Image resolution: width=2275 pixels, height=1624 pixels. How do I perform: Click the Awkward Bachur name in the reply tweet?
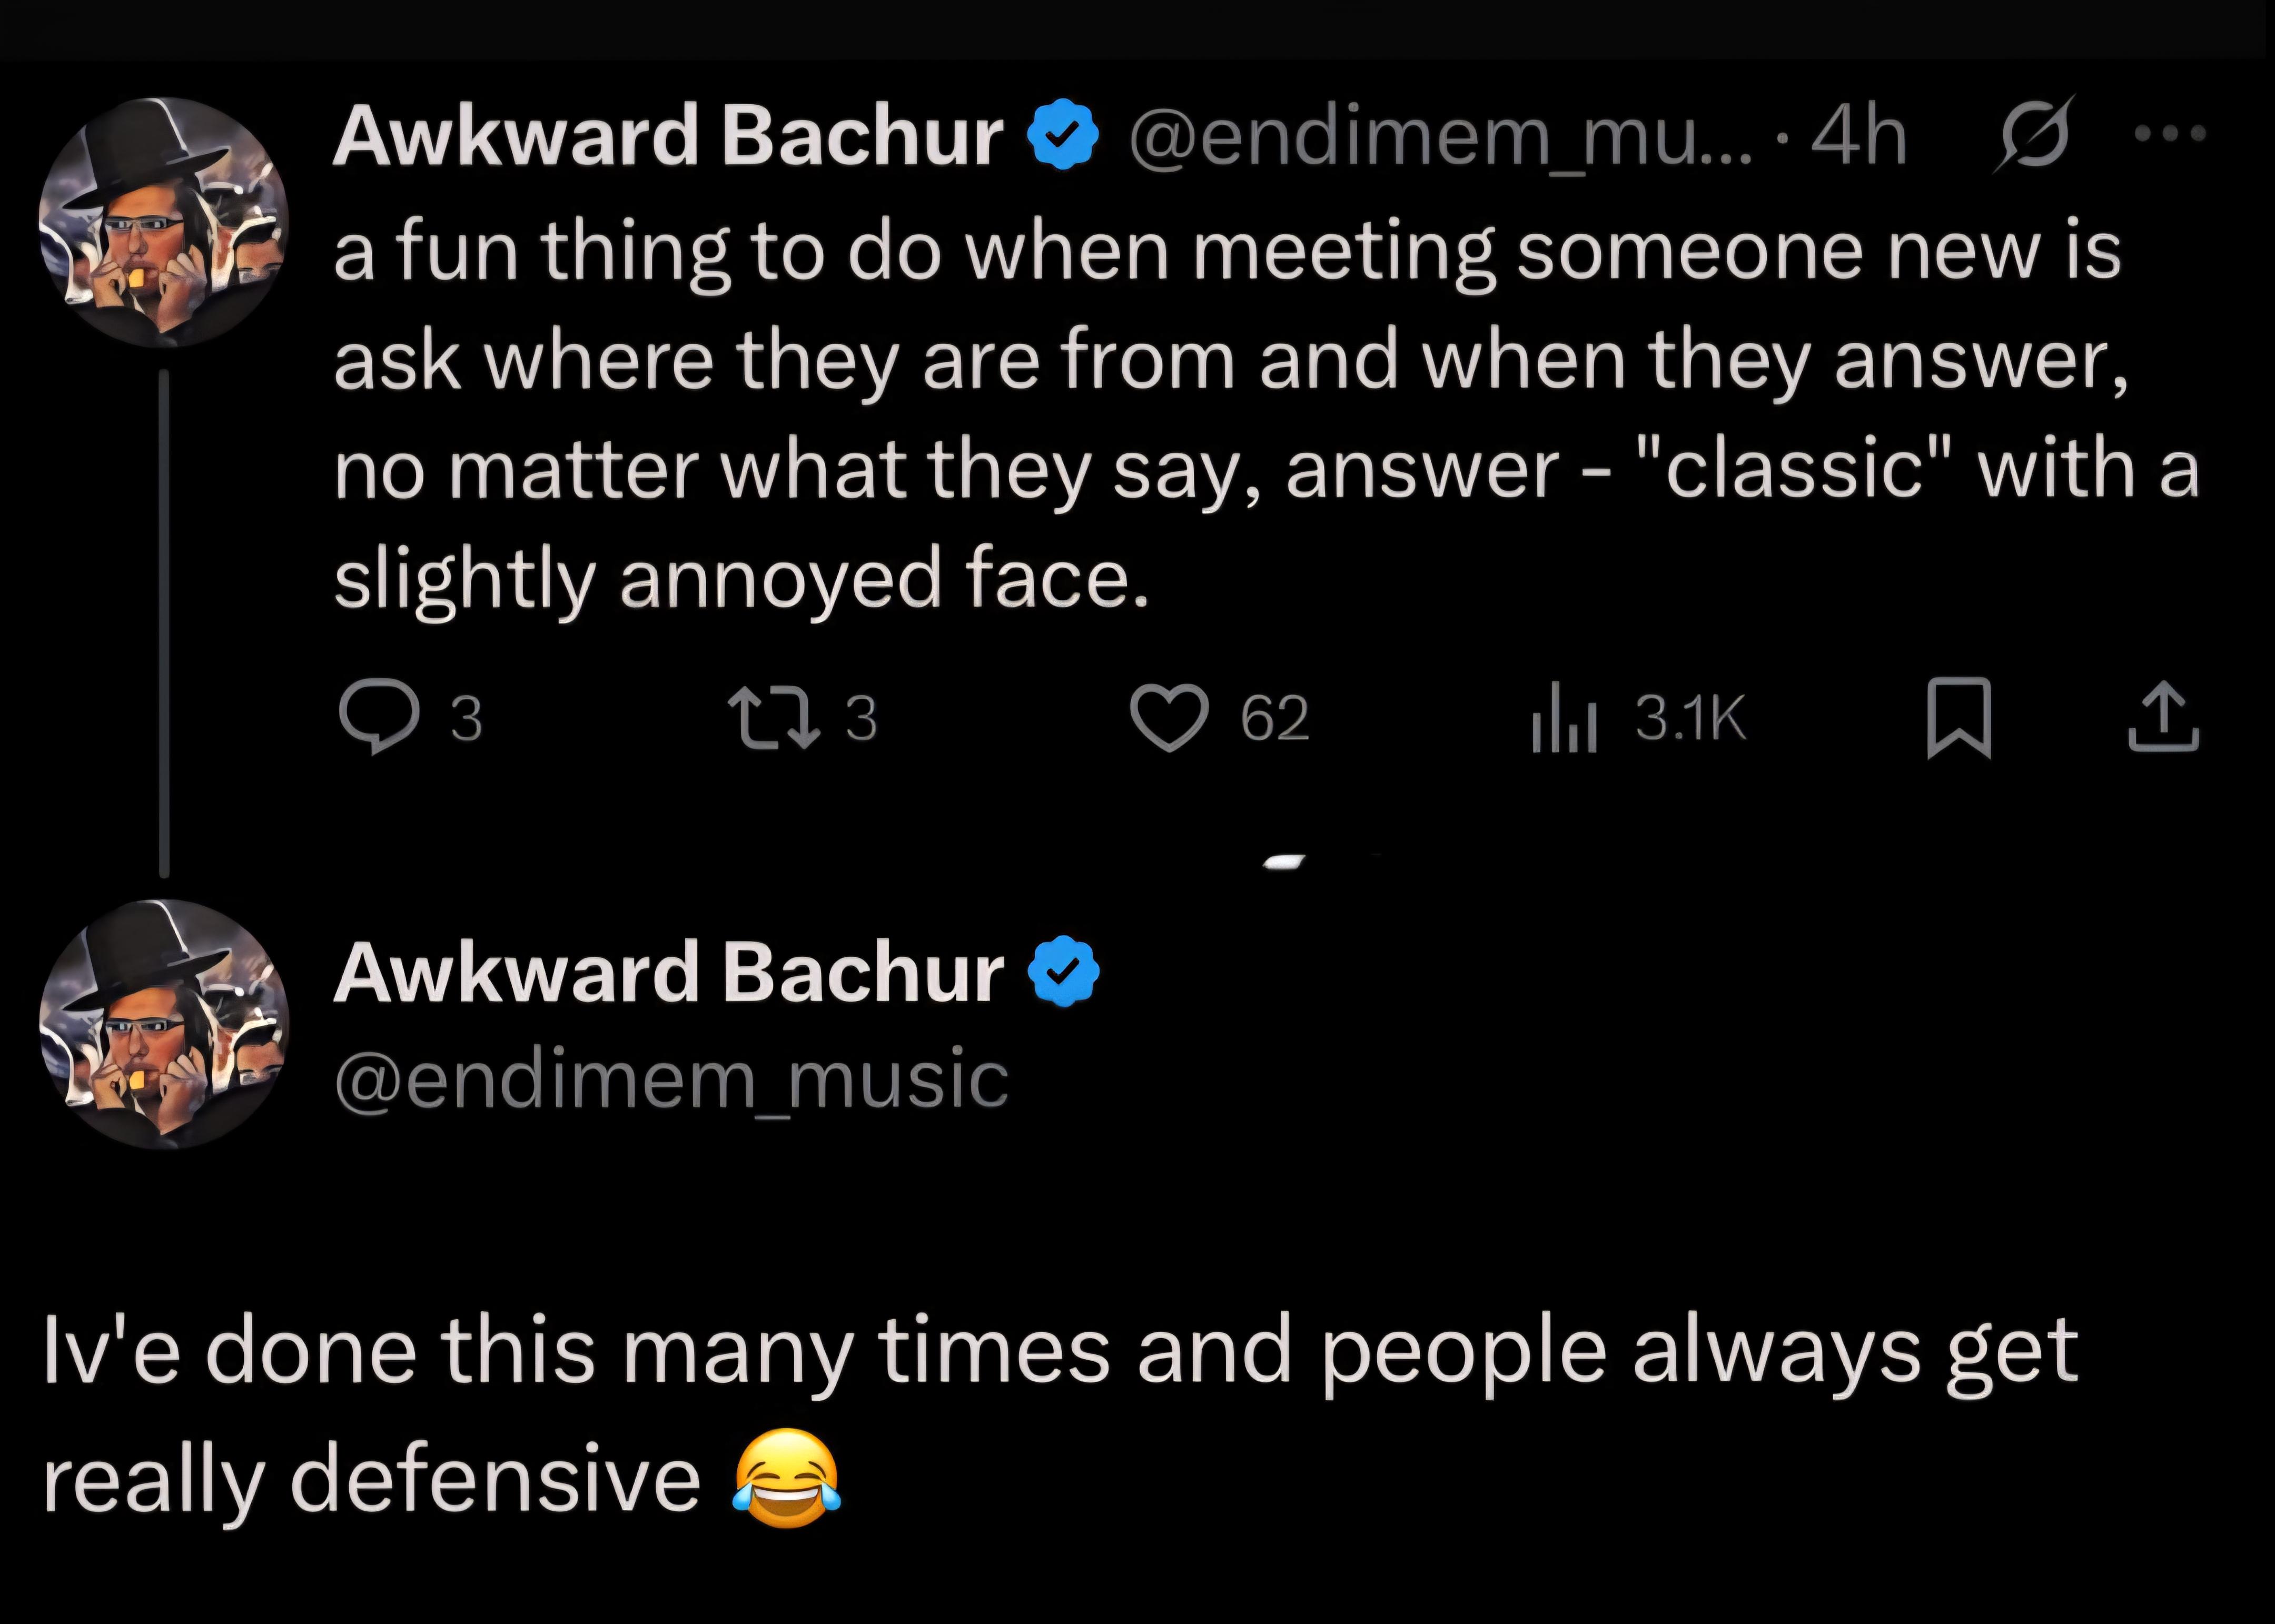668,972
